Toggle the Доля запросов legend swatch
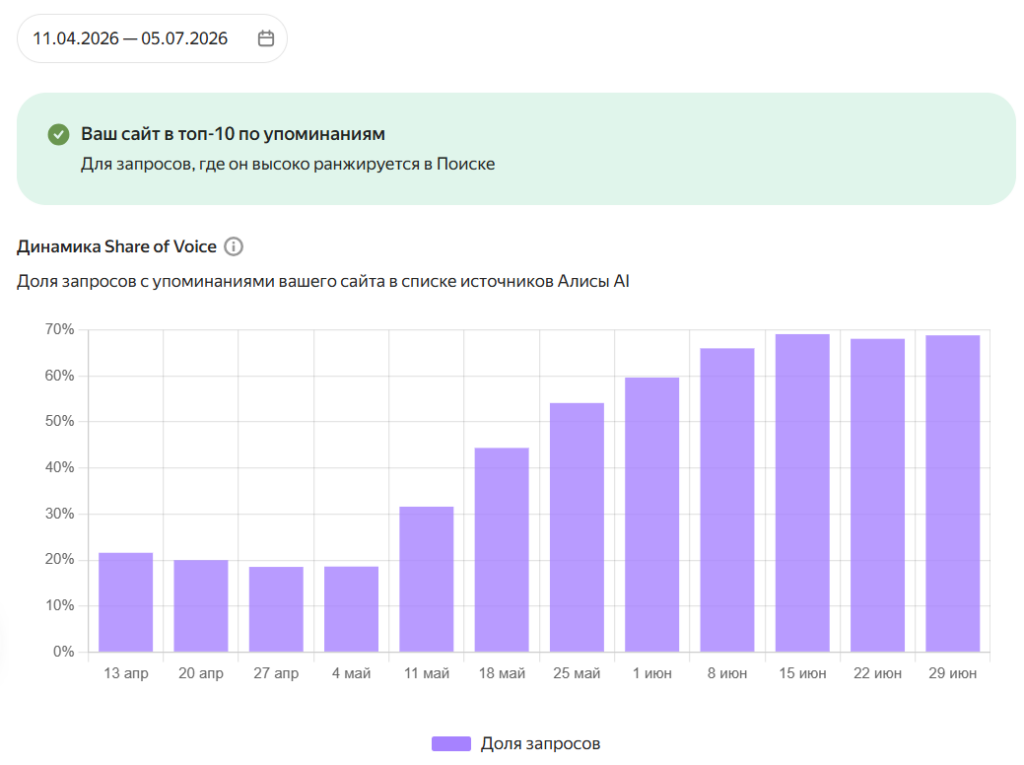The height and width of the screenshot is (765, 1024). pyautogui.click(x=451, y=743)
